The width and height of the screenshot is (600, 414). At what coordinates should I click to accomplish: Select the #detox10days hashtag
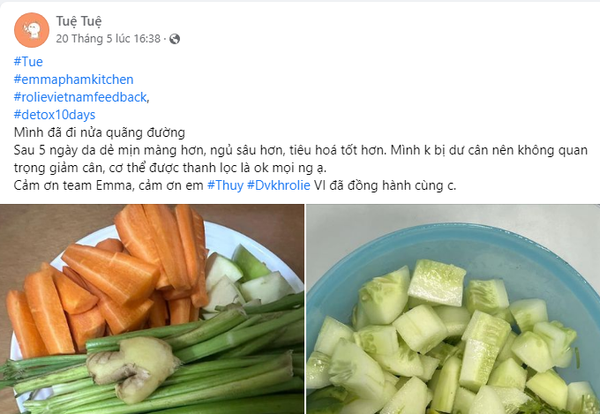[x=54, y=114]
